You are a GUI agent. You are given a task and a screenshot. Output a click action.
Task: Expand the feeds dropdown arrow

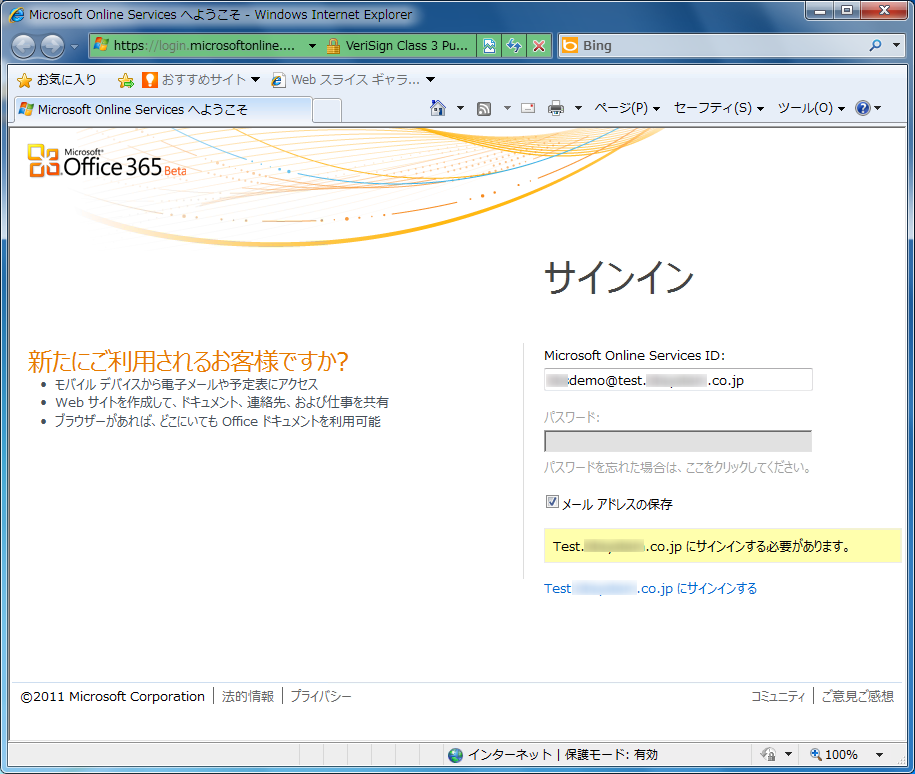click(507, 108)
